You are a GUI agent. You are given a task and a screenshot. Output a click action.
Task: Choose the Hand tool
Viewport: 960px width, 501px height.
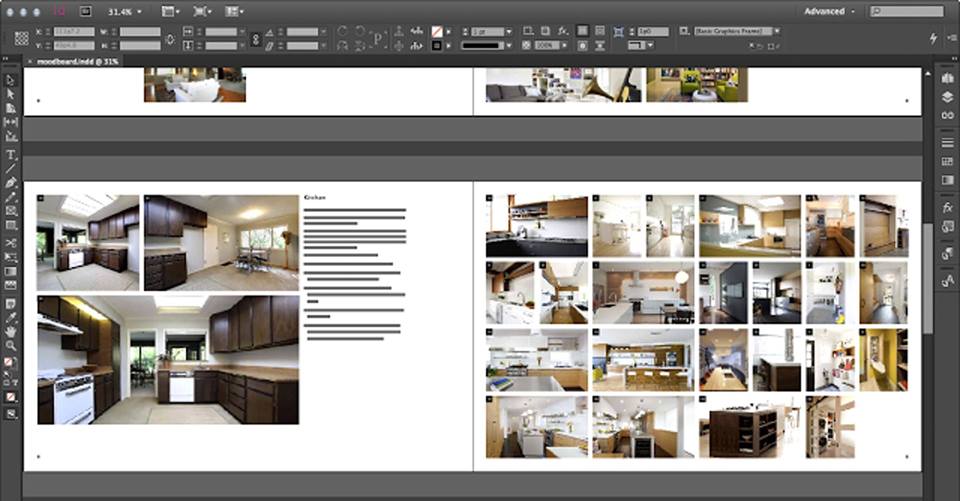click(x=11, y=330)
